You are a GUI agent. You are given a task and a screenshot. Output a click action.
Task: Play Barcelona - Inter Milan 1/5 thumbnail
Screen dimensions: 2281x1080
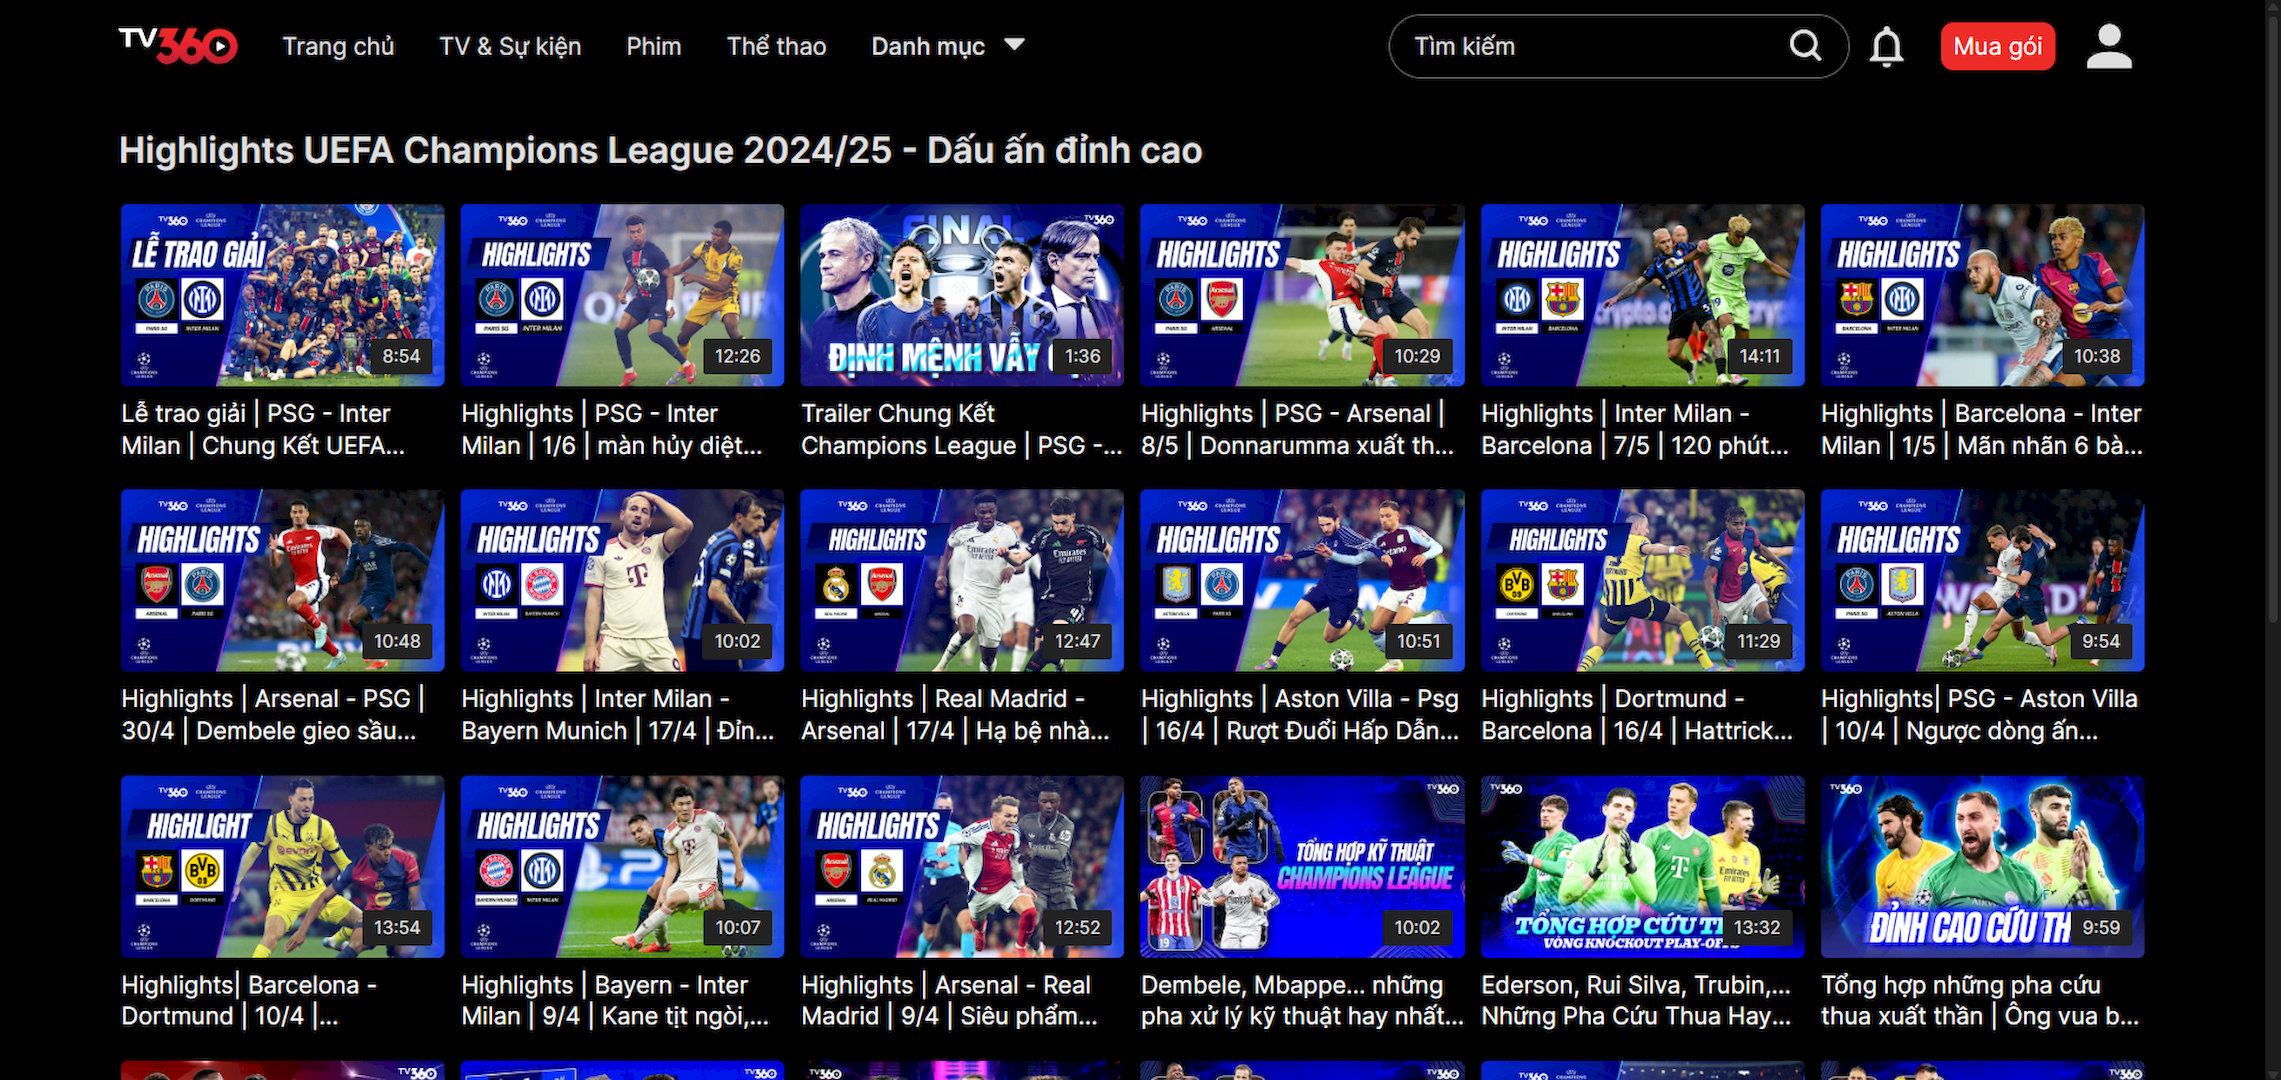click(1982, 295)
